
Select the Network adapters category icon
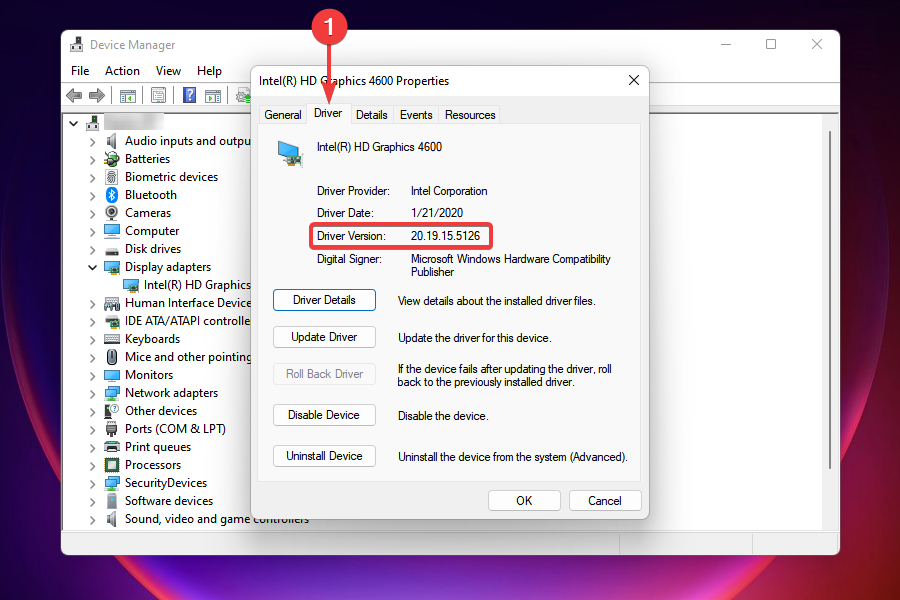click(x=112, y=393)
